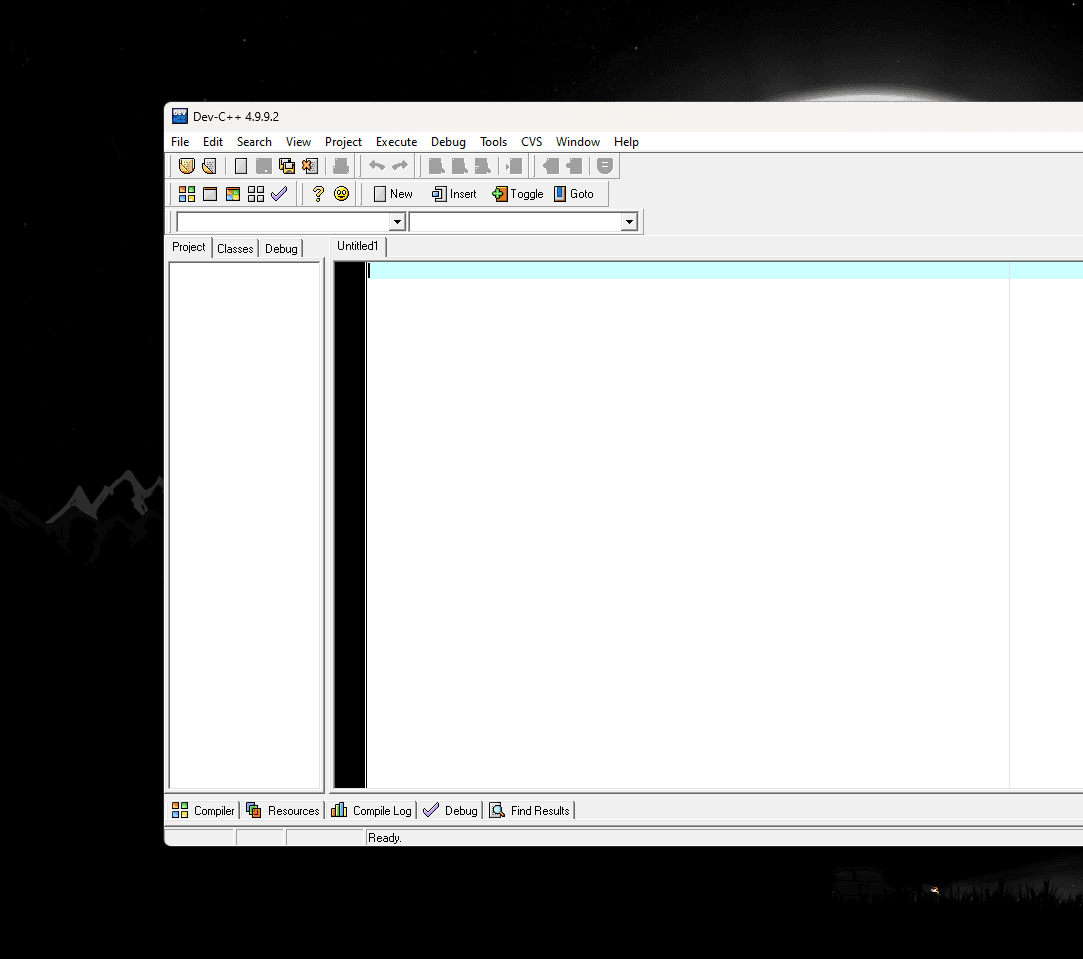Expand the first class browser dropdown arrow

coord(397,222)
